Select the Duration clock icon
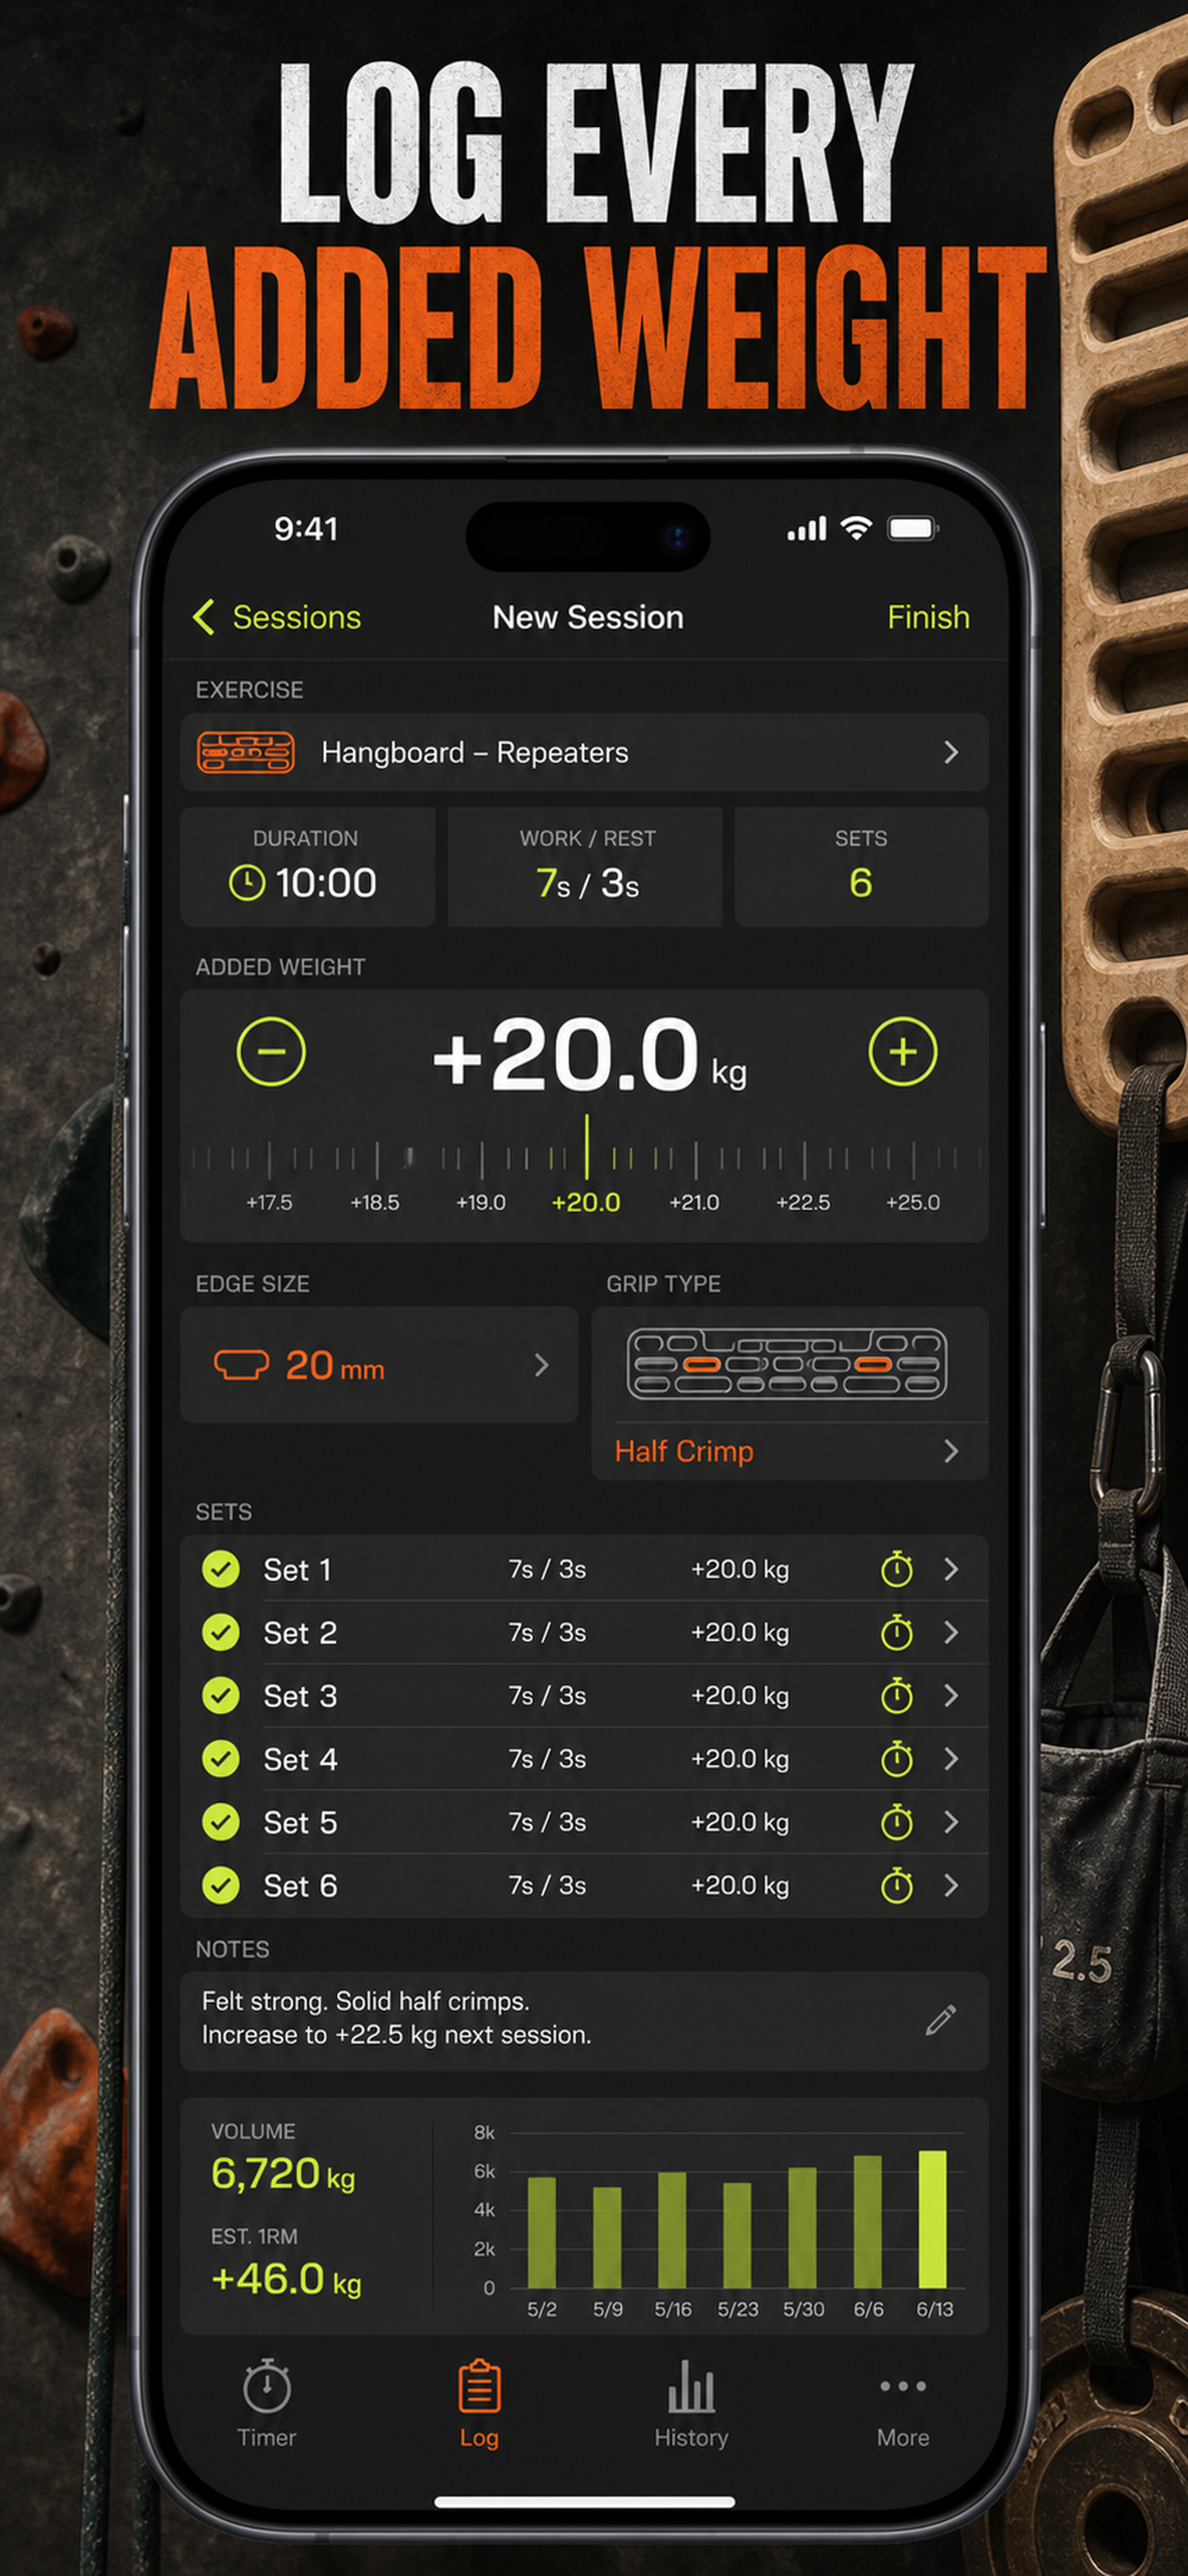This screenshot has height=2576, width=1188. (x=247, y=883)
